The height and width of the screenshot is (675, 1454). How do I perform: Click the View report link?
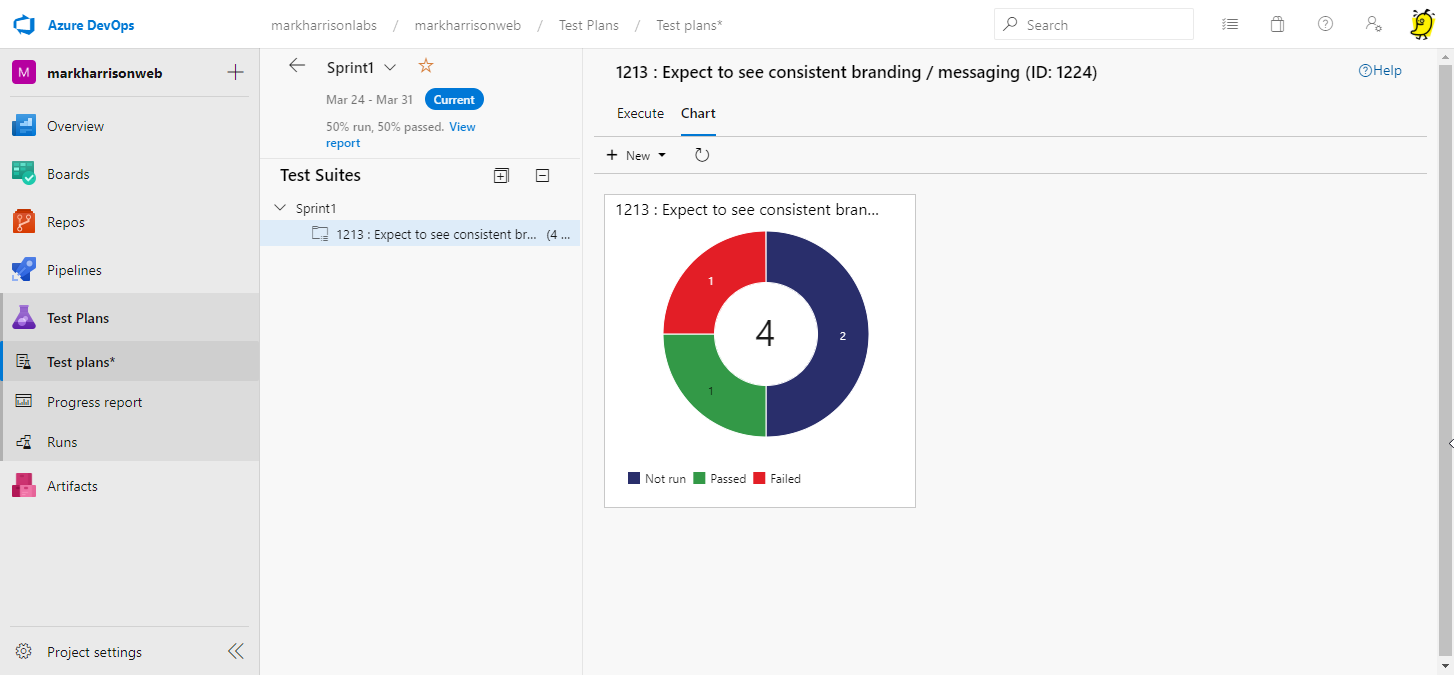click(462, 127)
